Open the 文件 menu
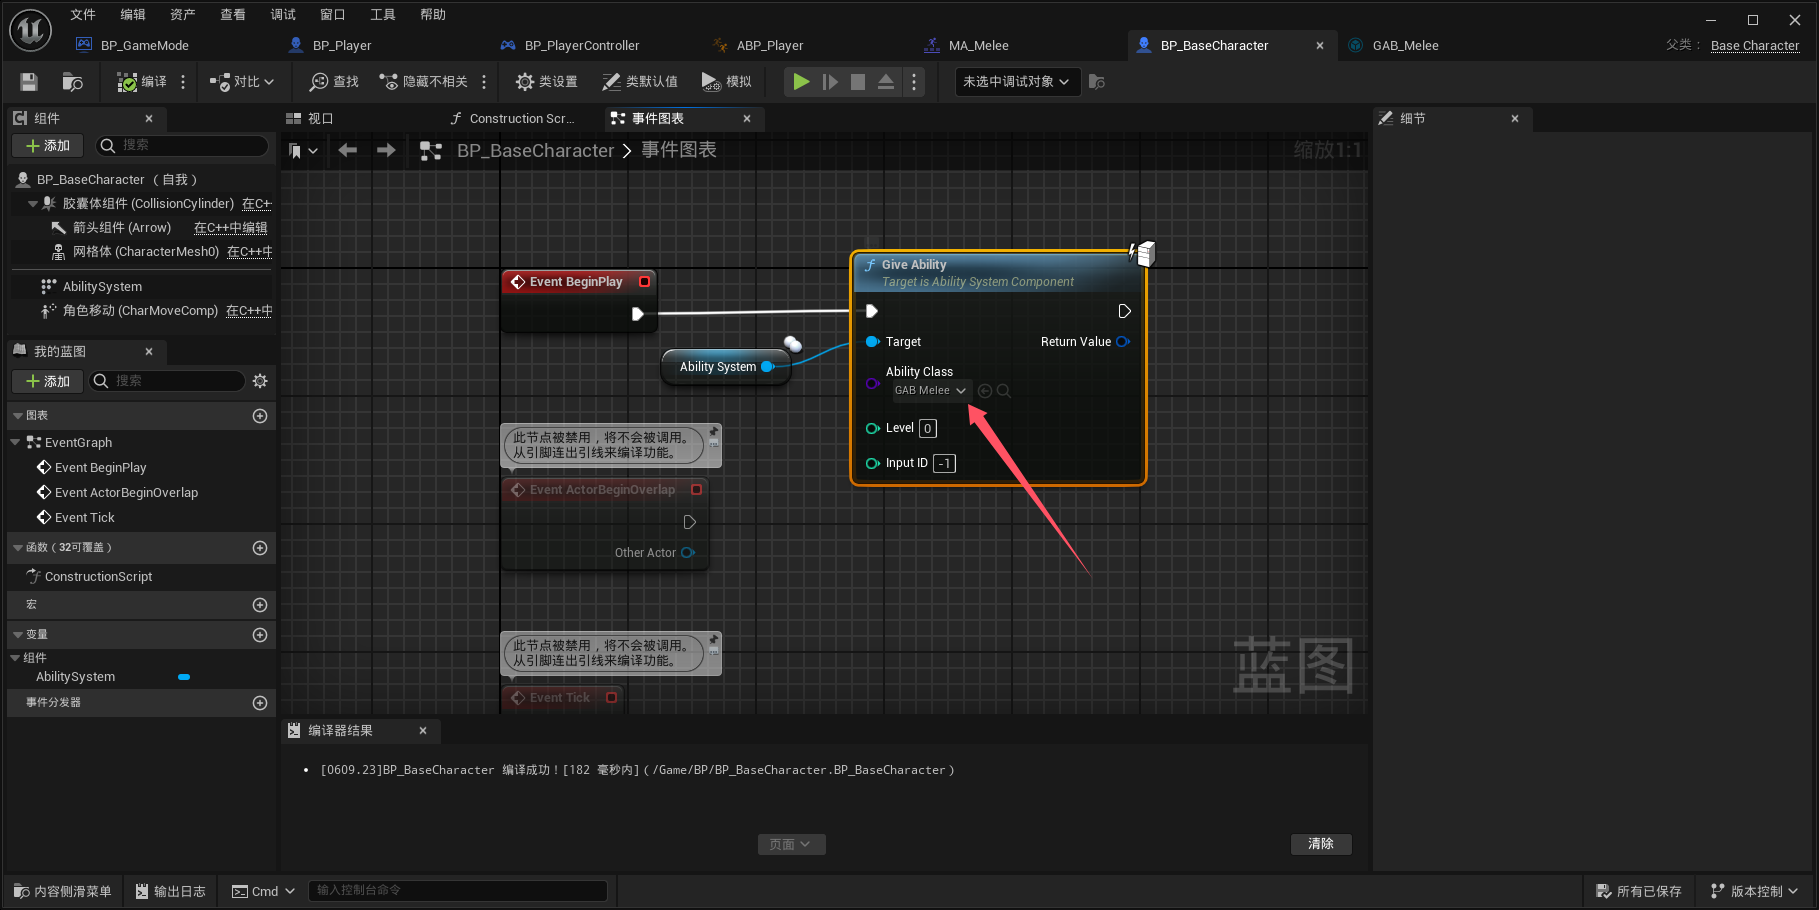Viewport: 1819px width, 910px height. pos(83,15)
